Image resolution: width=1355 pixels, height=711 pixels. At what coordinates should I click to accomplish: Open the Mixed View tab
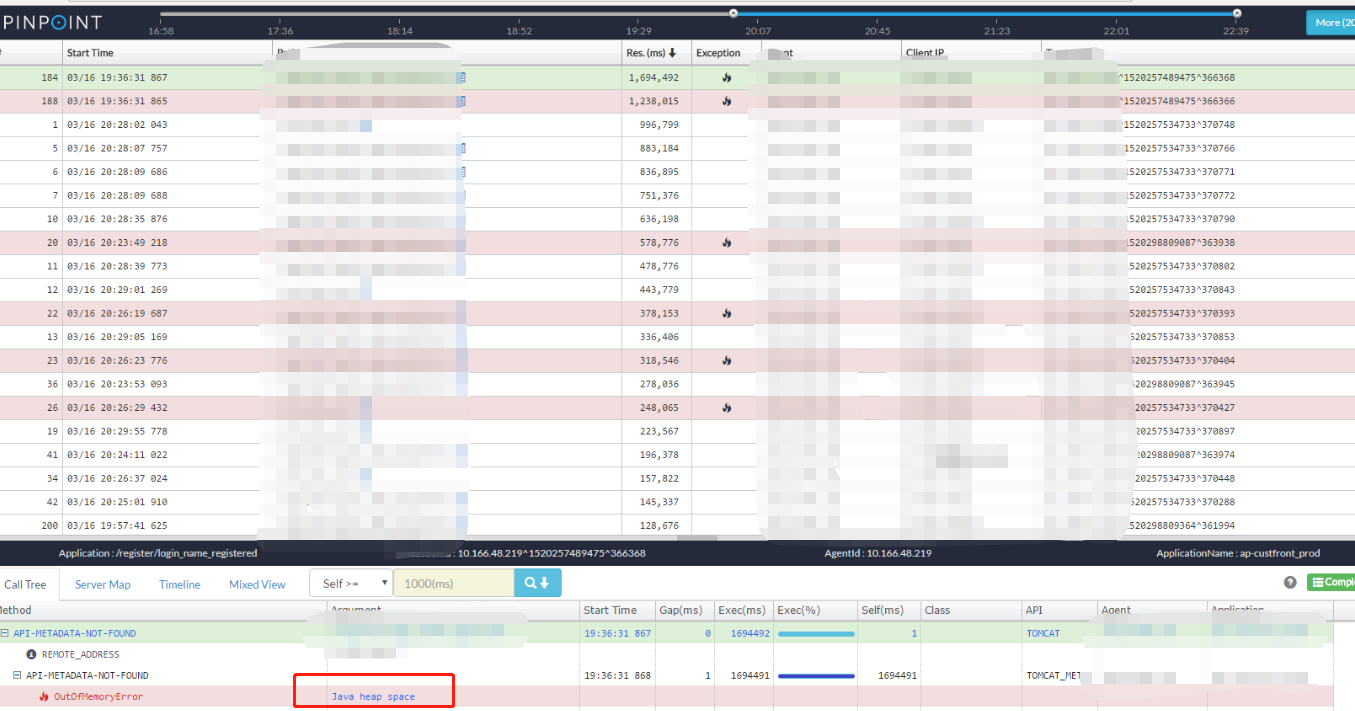tap(257, 585)
